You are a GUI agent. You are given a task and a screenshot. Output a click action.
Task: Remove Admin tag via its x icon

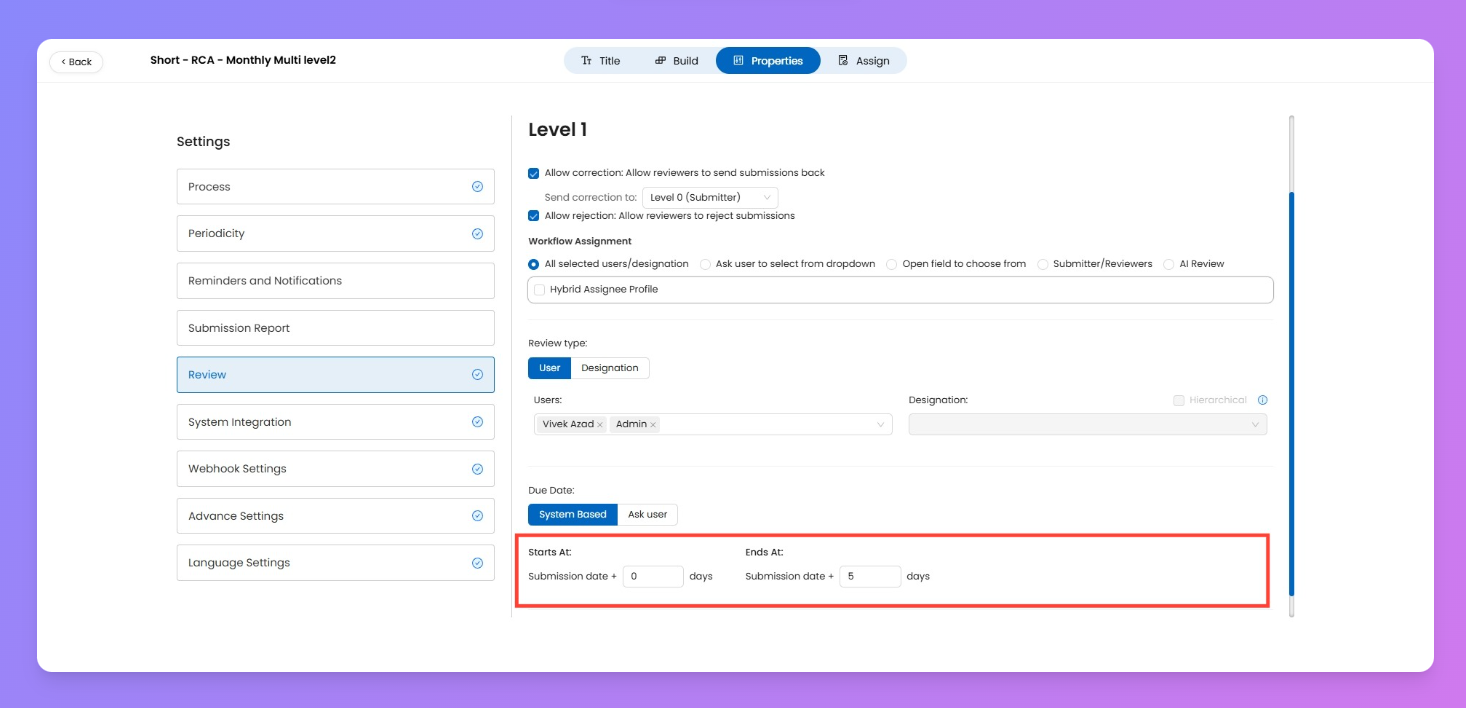[653, 425]
